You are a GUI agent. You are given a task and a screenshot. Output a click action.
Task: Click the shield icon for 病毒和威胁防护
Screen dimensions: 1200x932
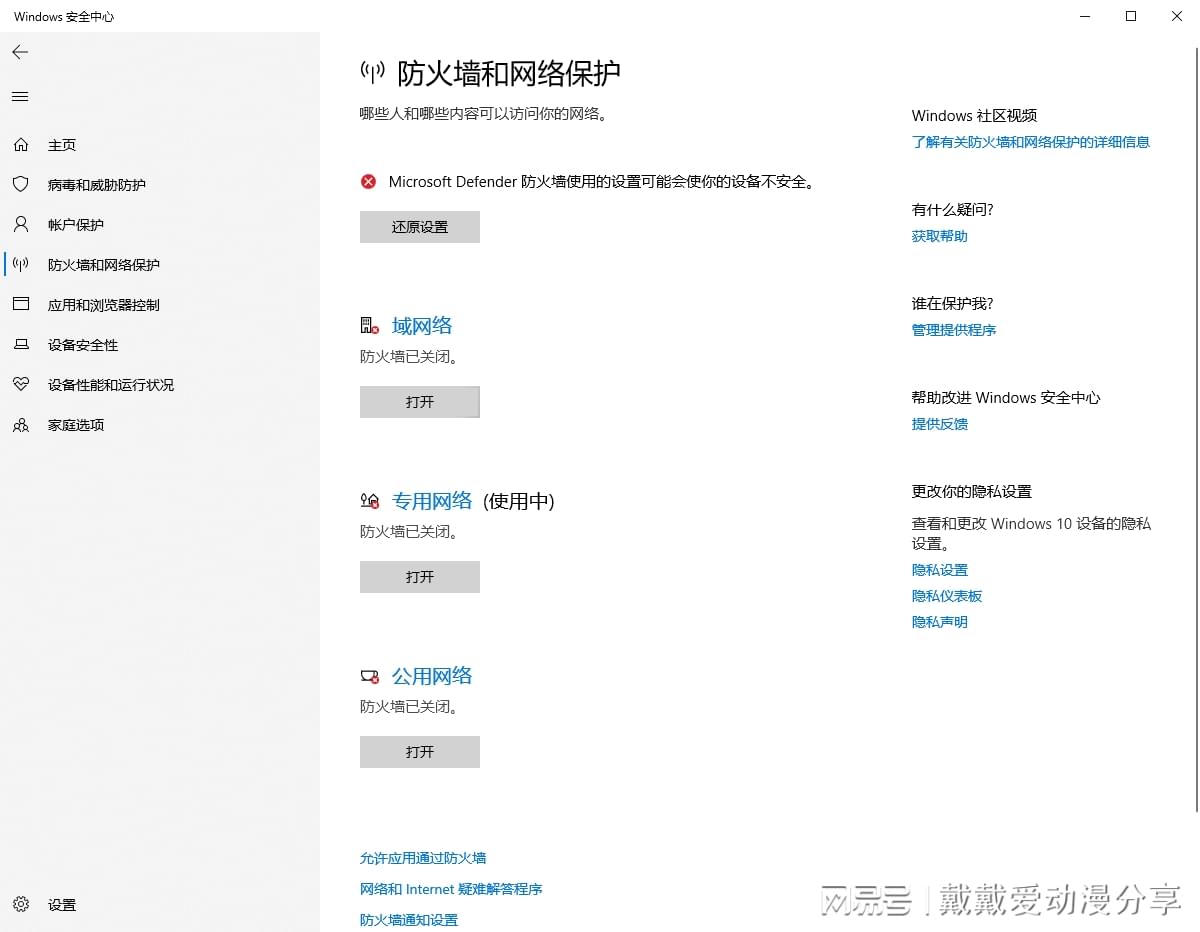[x=21, y=185]
